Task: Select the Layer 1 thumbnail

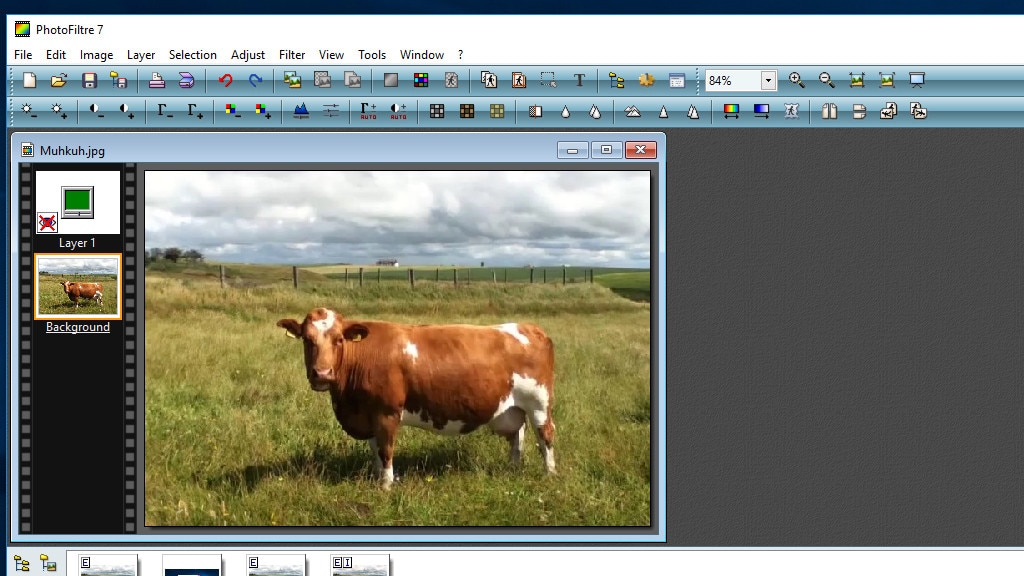Action: pos(78,202)
